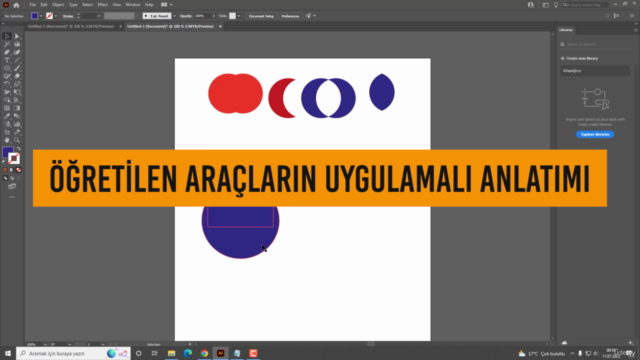The height and width of the screenshot is (360, 640).
Task: Set paint mode to None in toolbar
Action: pos(18,170)
